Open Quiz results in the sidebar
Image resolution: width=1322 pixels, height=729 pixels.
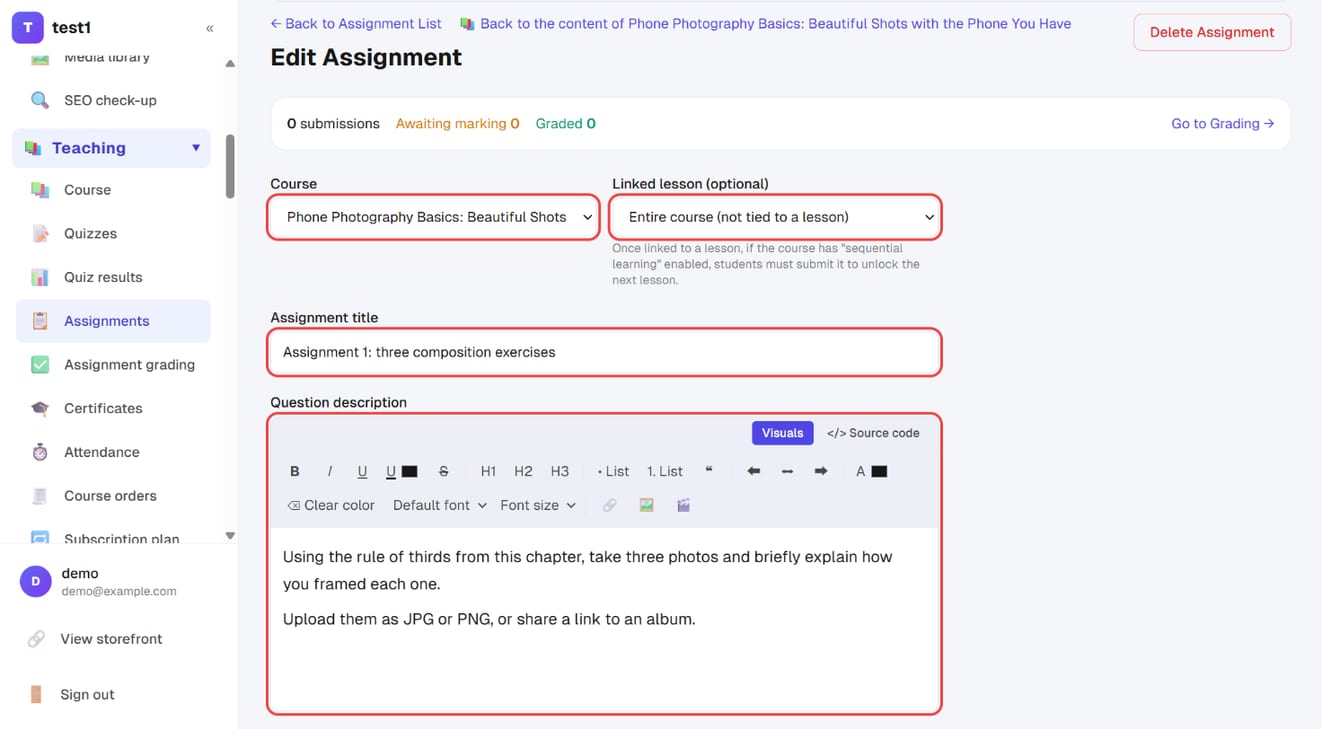point(113,277)
